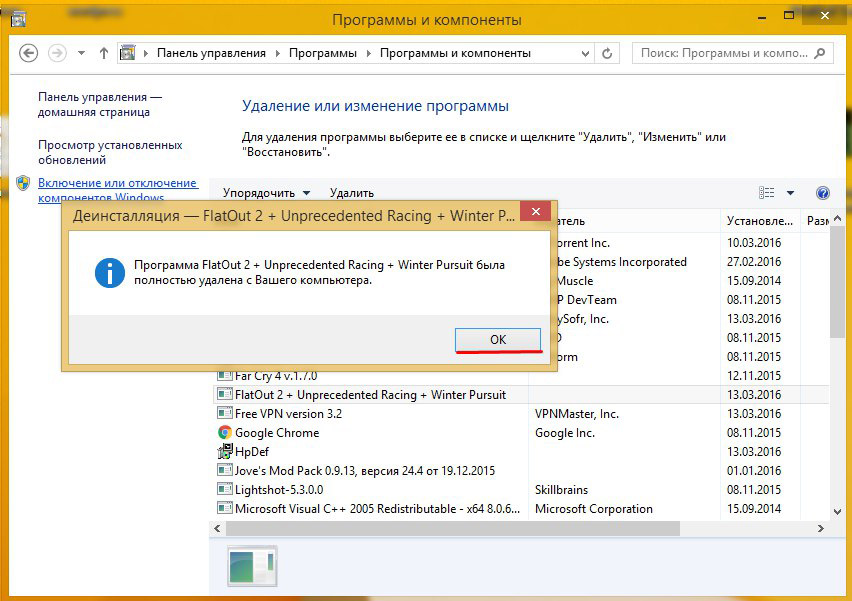Select the Программы breadcrumb in address bar
The image size is (852, 601).
pos(323,53)
